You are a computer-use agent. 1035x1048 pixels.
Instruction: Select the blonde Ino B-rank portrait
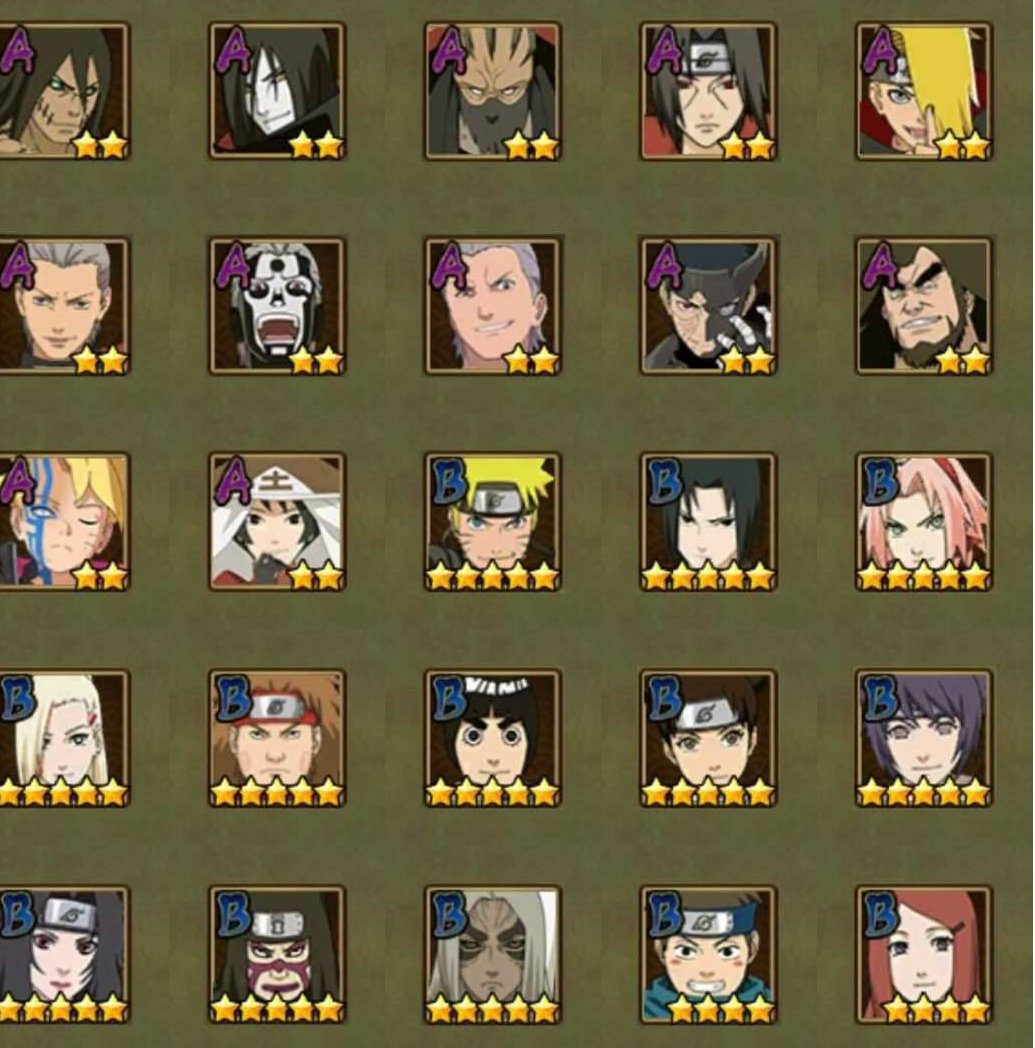[64, 739]
